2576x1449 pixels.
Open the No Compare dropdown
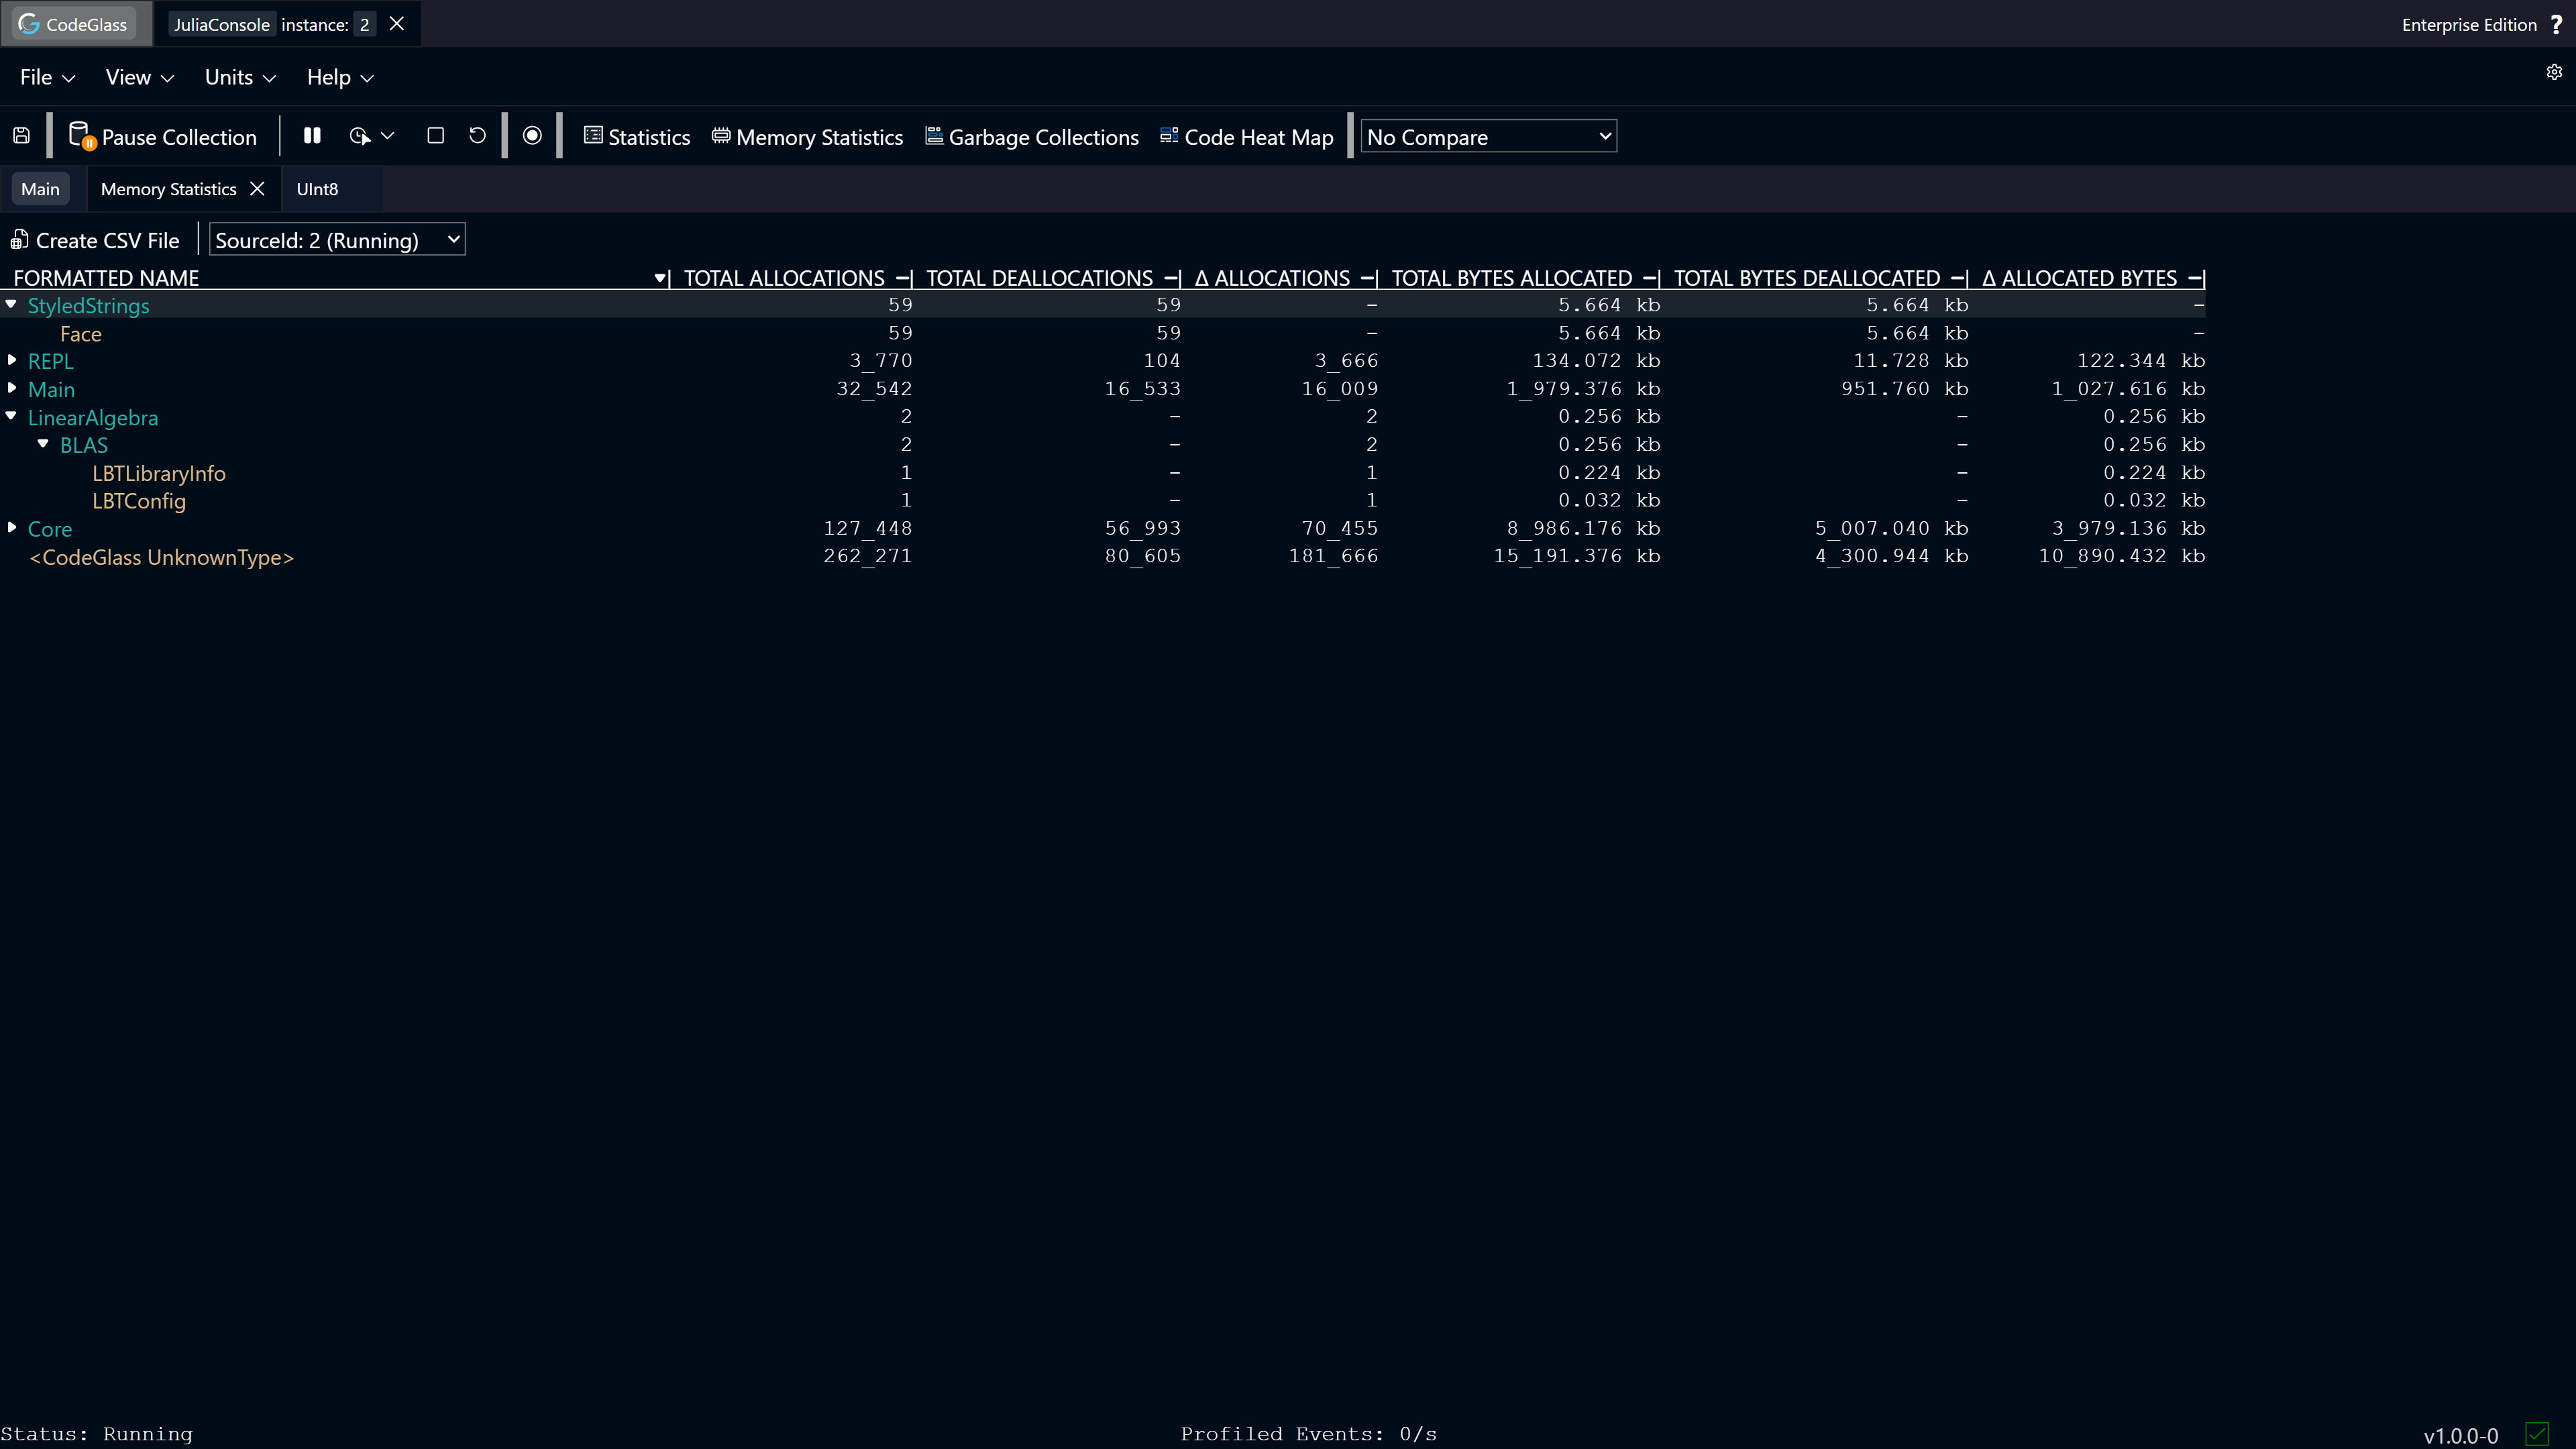click(x=1489, y=136)
